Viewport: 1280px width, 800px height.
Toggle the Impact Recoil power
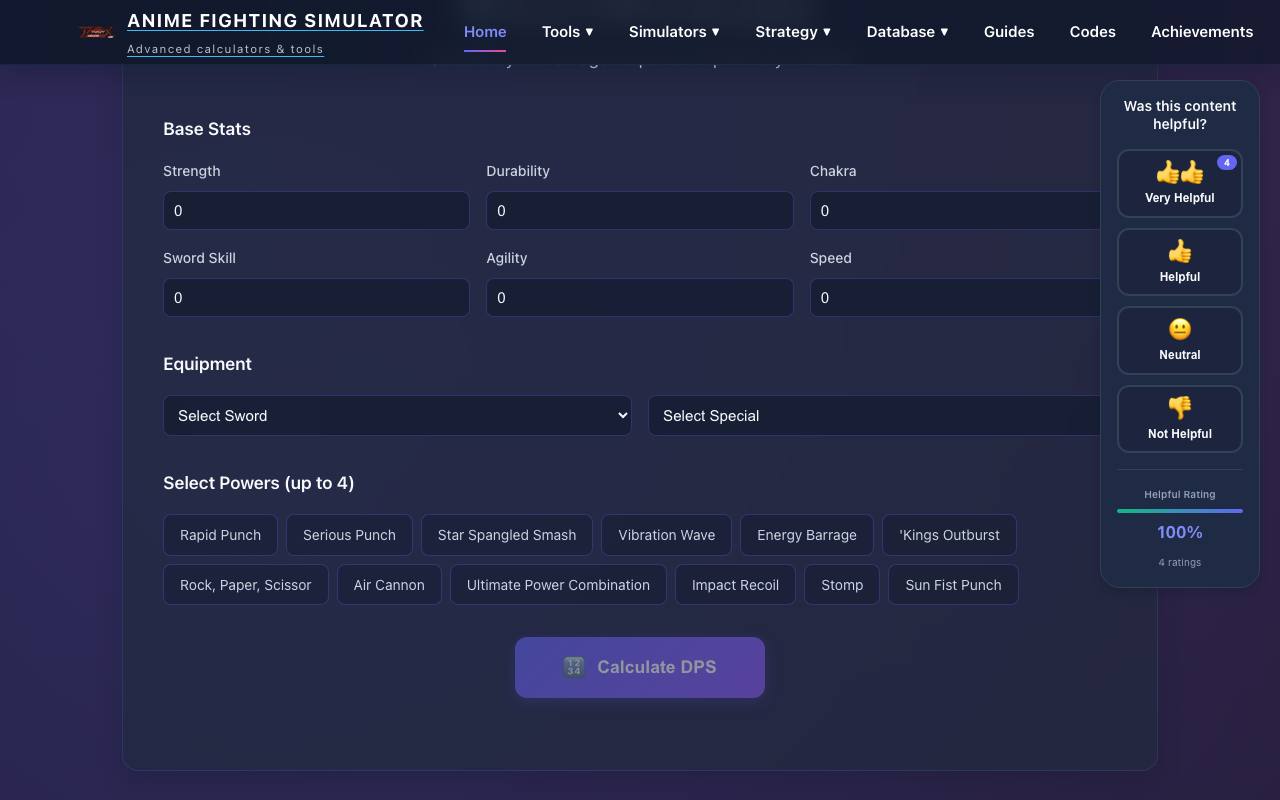click(735, 585)
